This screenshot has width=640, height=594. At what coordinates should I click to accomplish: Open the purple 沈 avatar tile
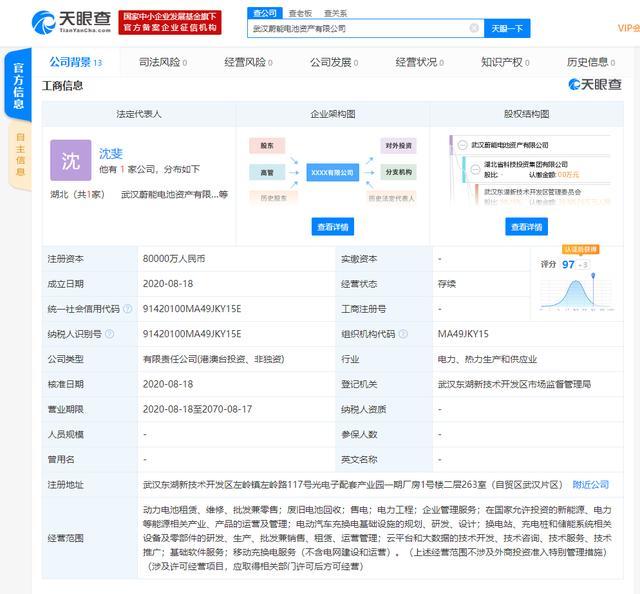[x=71, y=160]
